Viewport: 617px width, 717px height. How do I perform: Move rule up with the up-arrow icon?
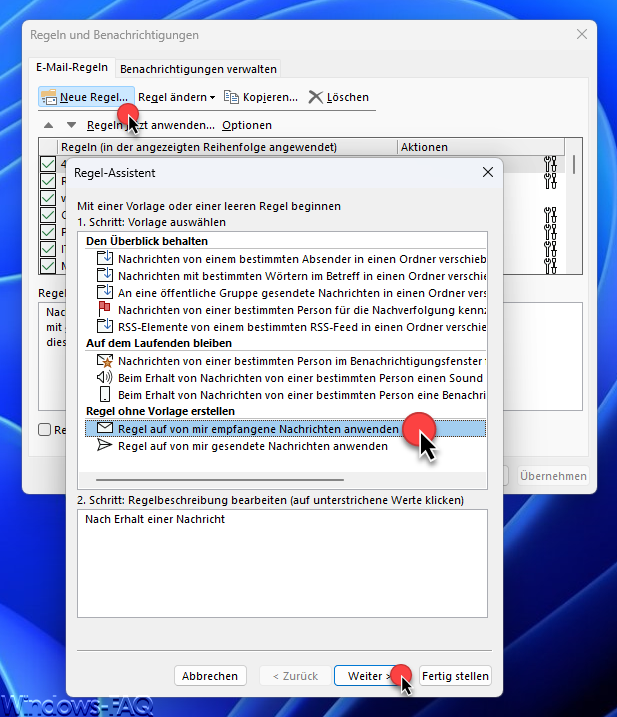pos(48,125)
